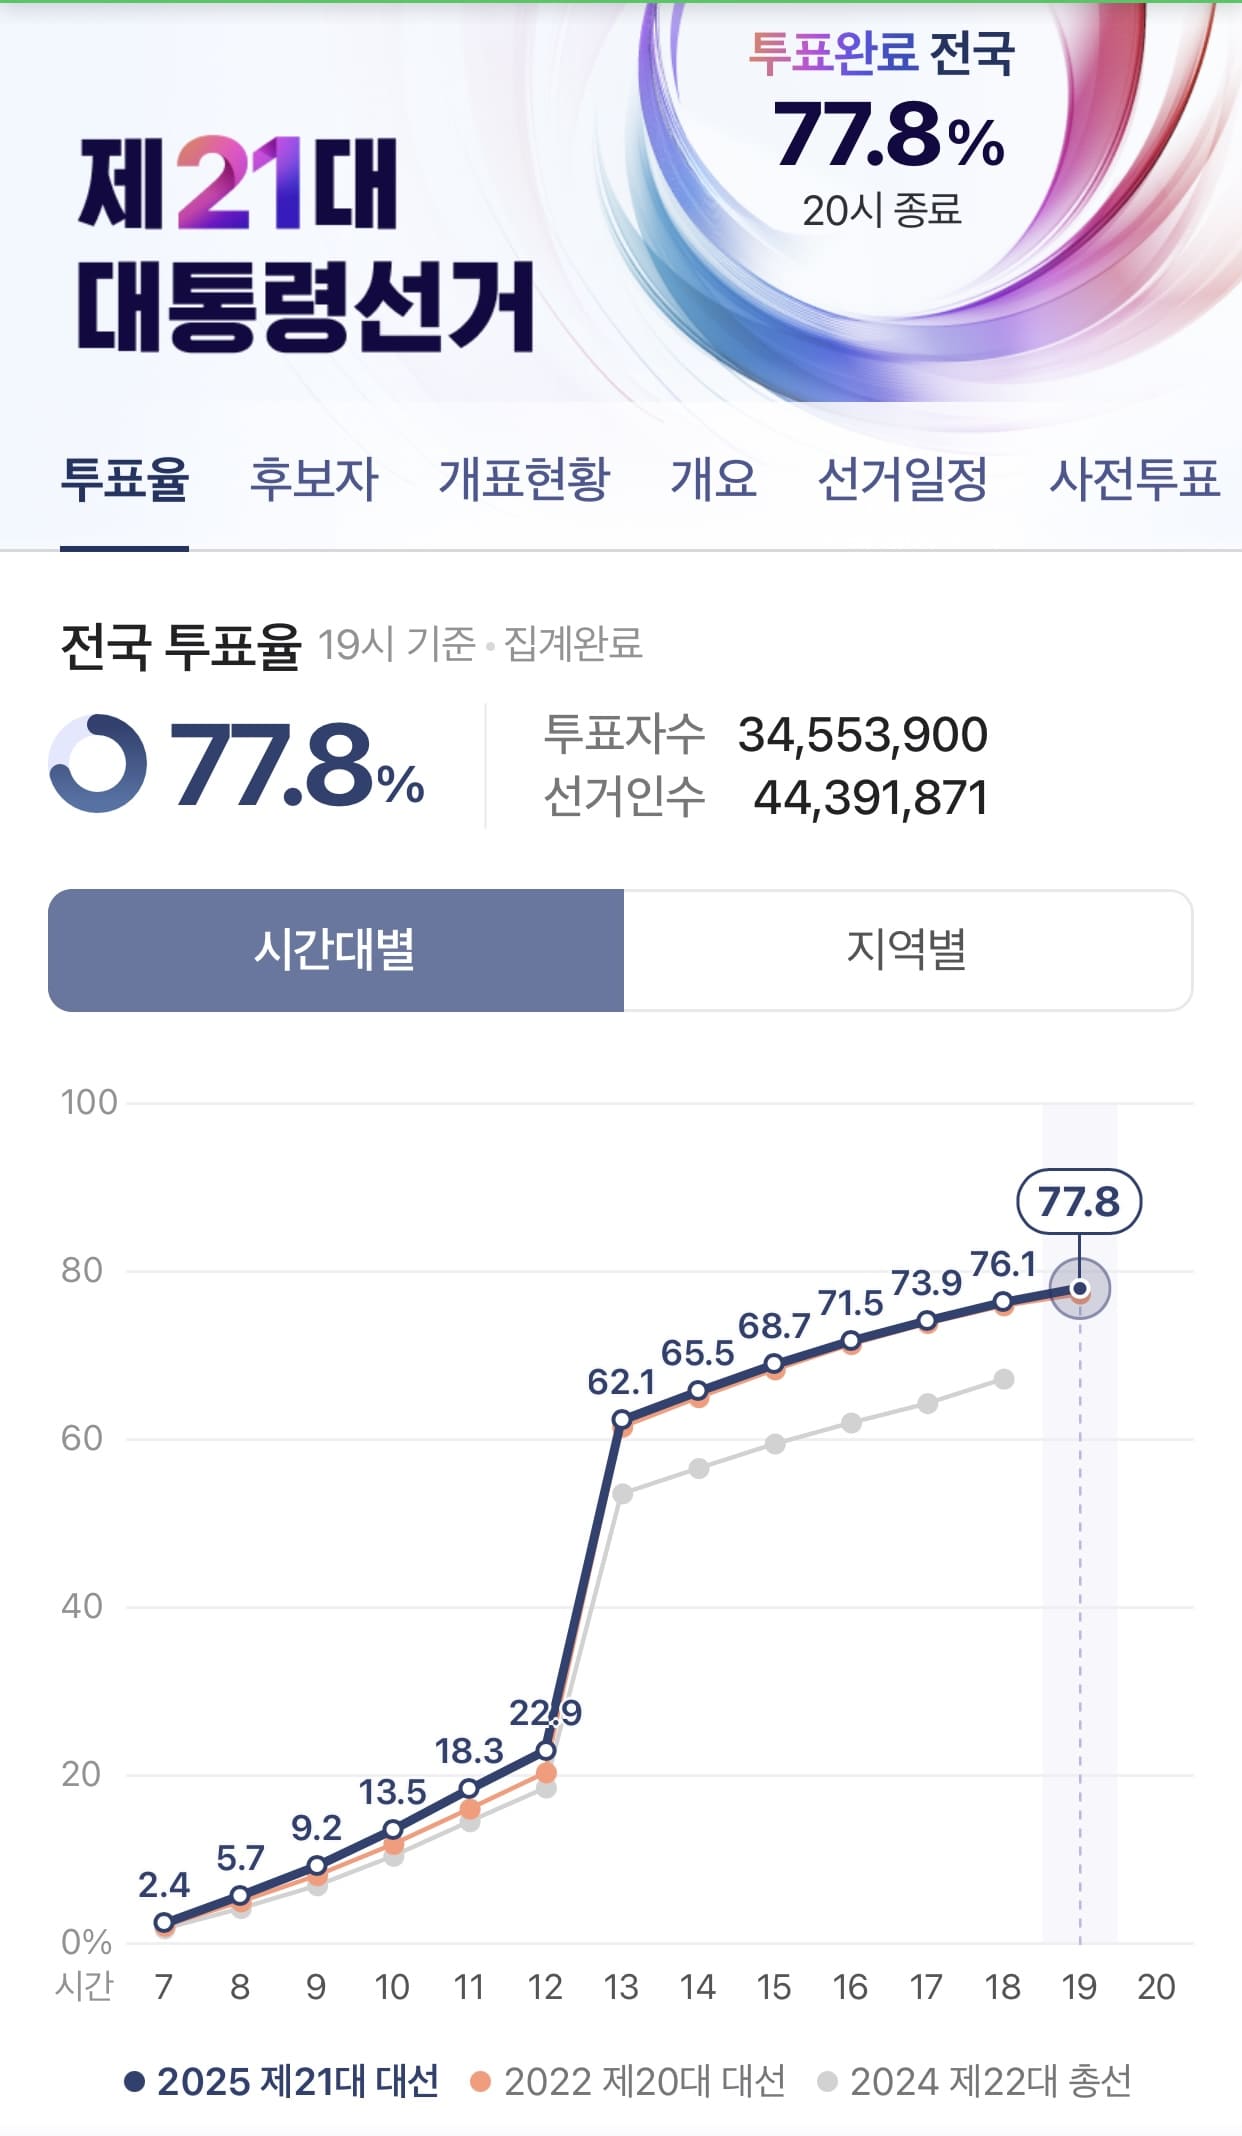Select the 개요 tab
1242x2136 pixels.
point(713,478)
